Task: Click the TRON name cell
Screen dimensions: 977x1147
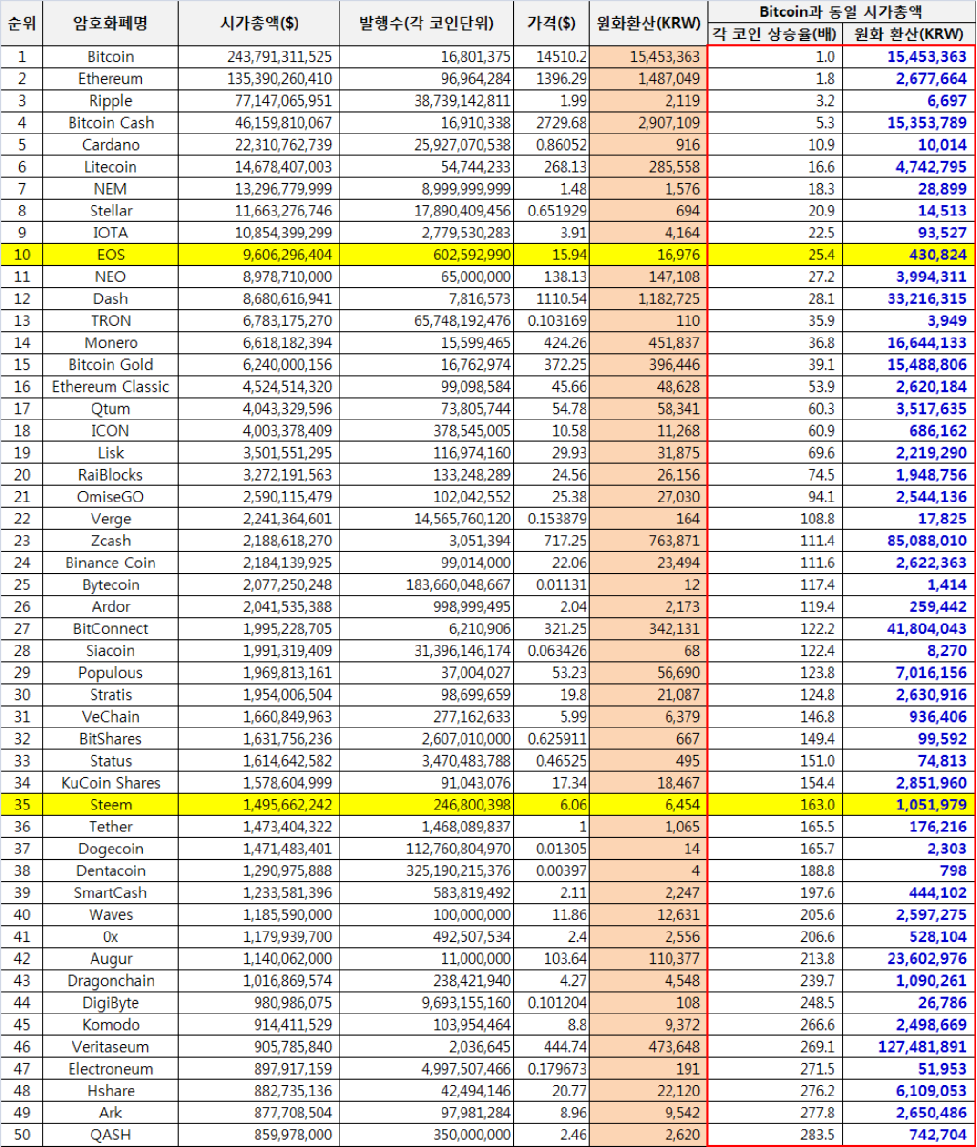Action: (110, 320)
